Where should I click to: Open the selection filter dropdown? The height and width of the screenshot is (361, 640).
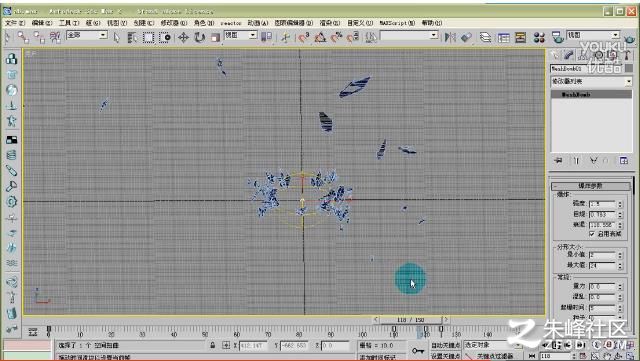(87, 36)
